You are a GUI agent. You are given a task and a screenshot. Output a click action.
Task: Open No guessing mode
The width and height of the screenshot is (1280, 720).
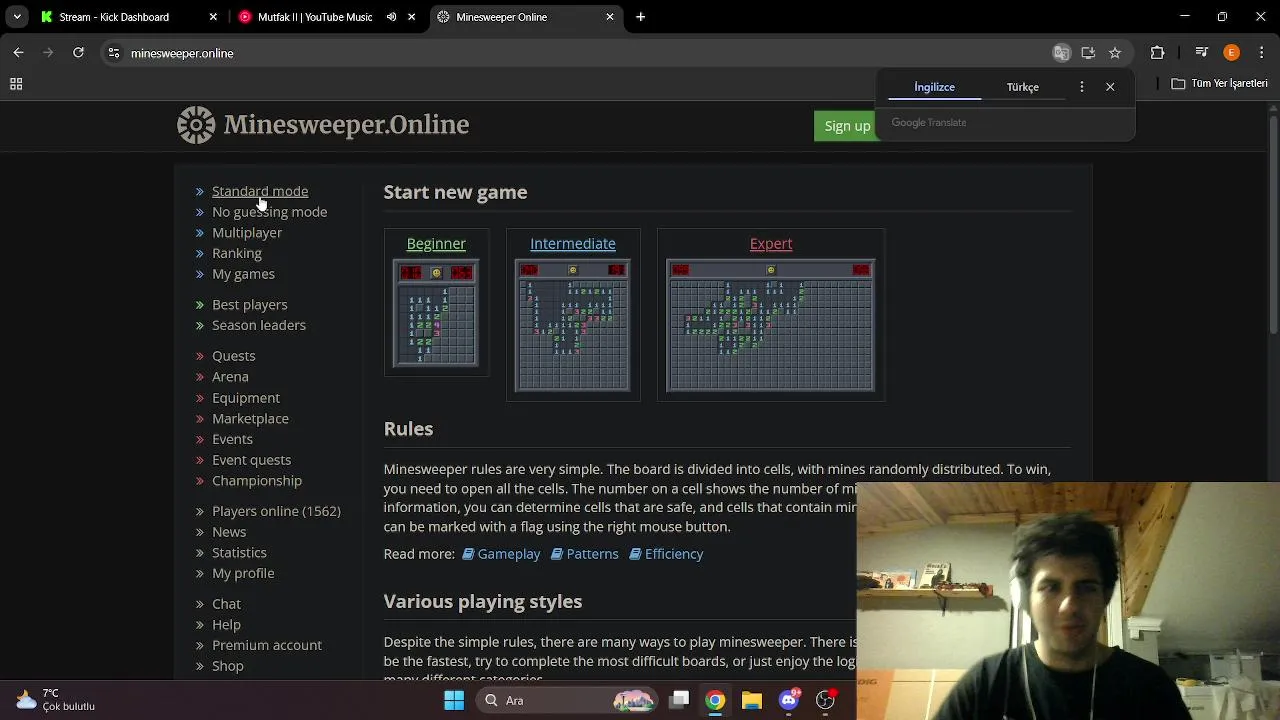pos(269,212)
